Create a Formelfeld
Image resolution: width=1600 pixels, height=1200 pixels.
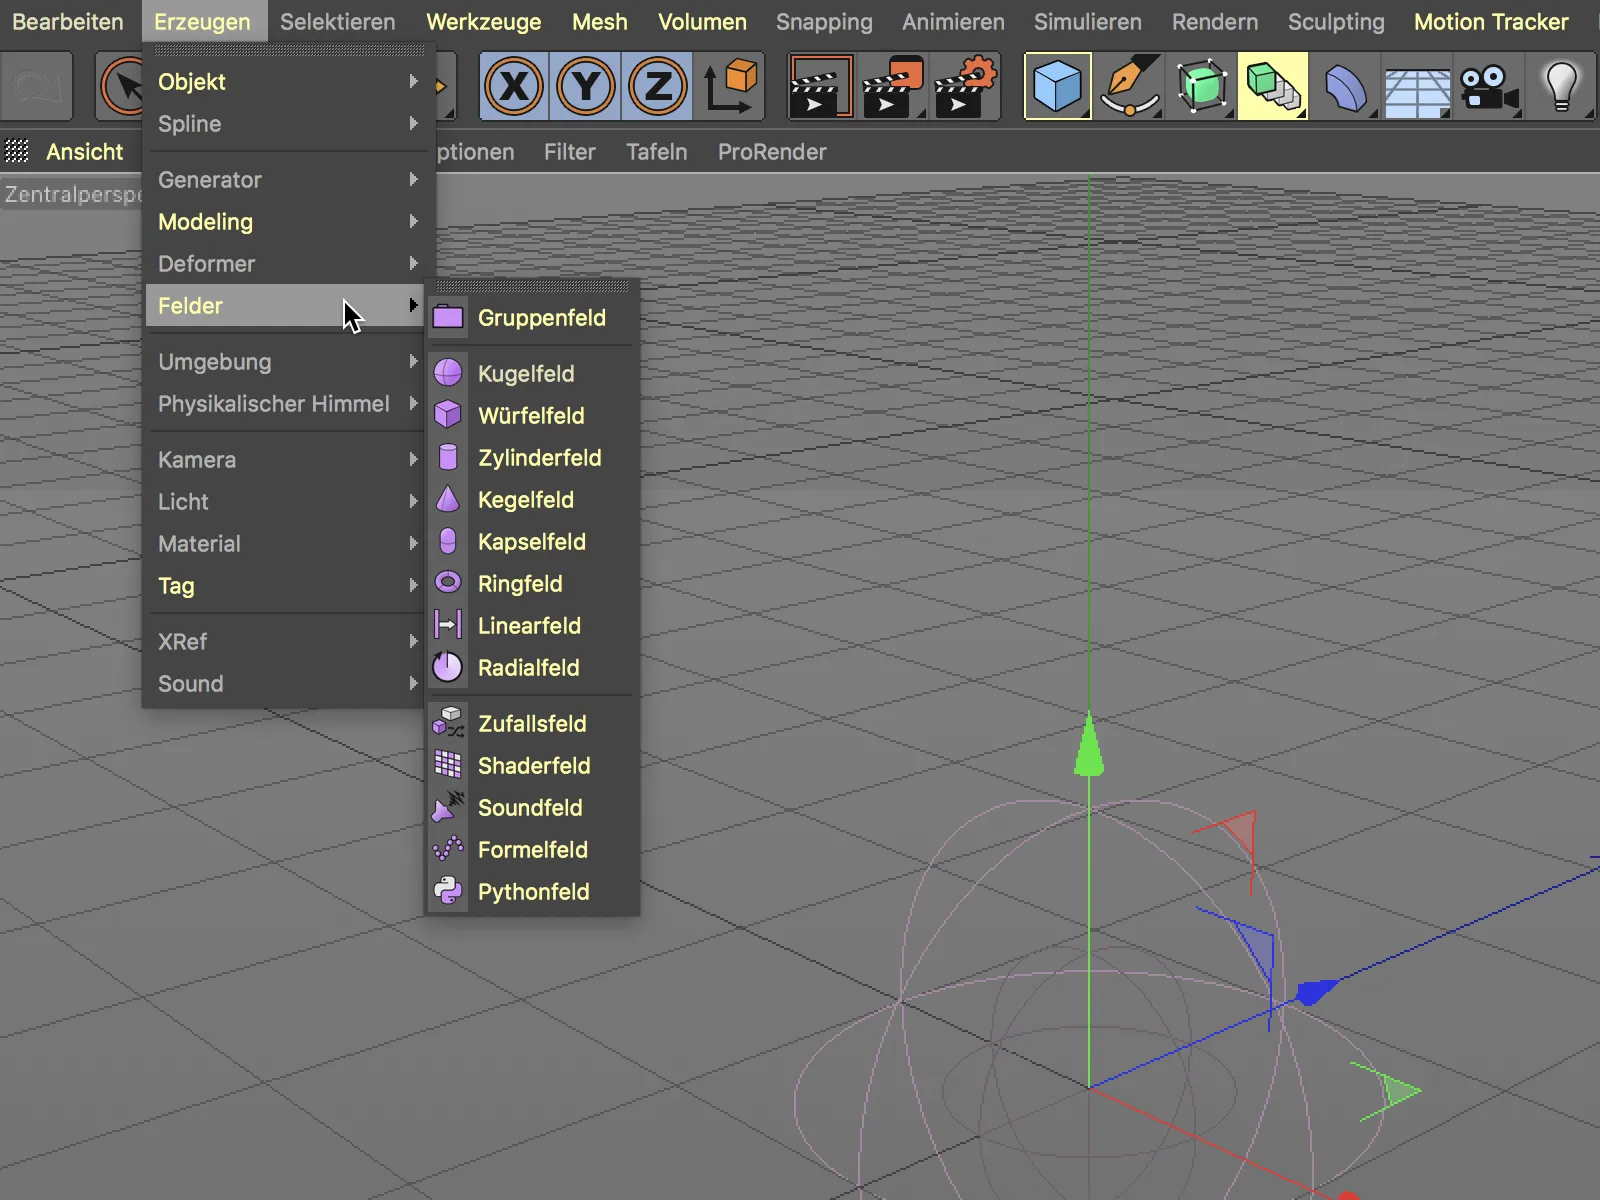(533, 850)
